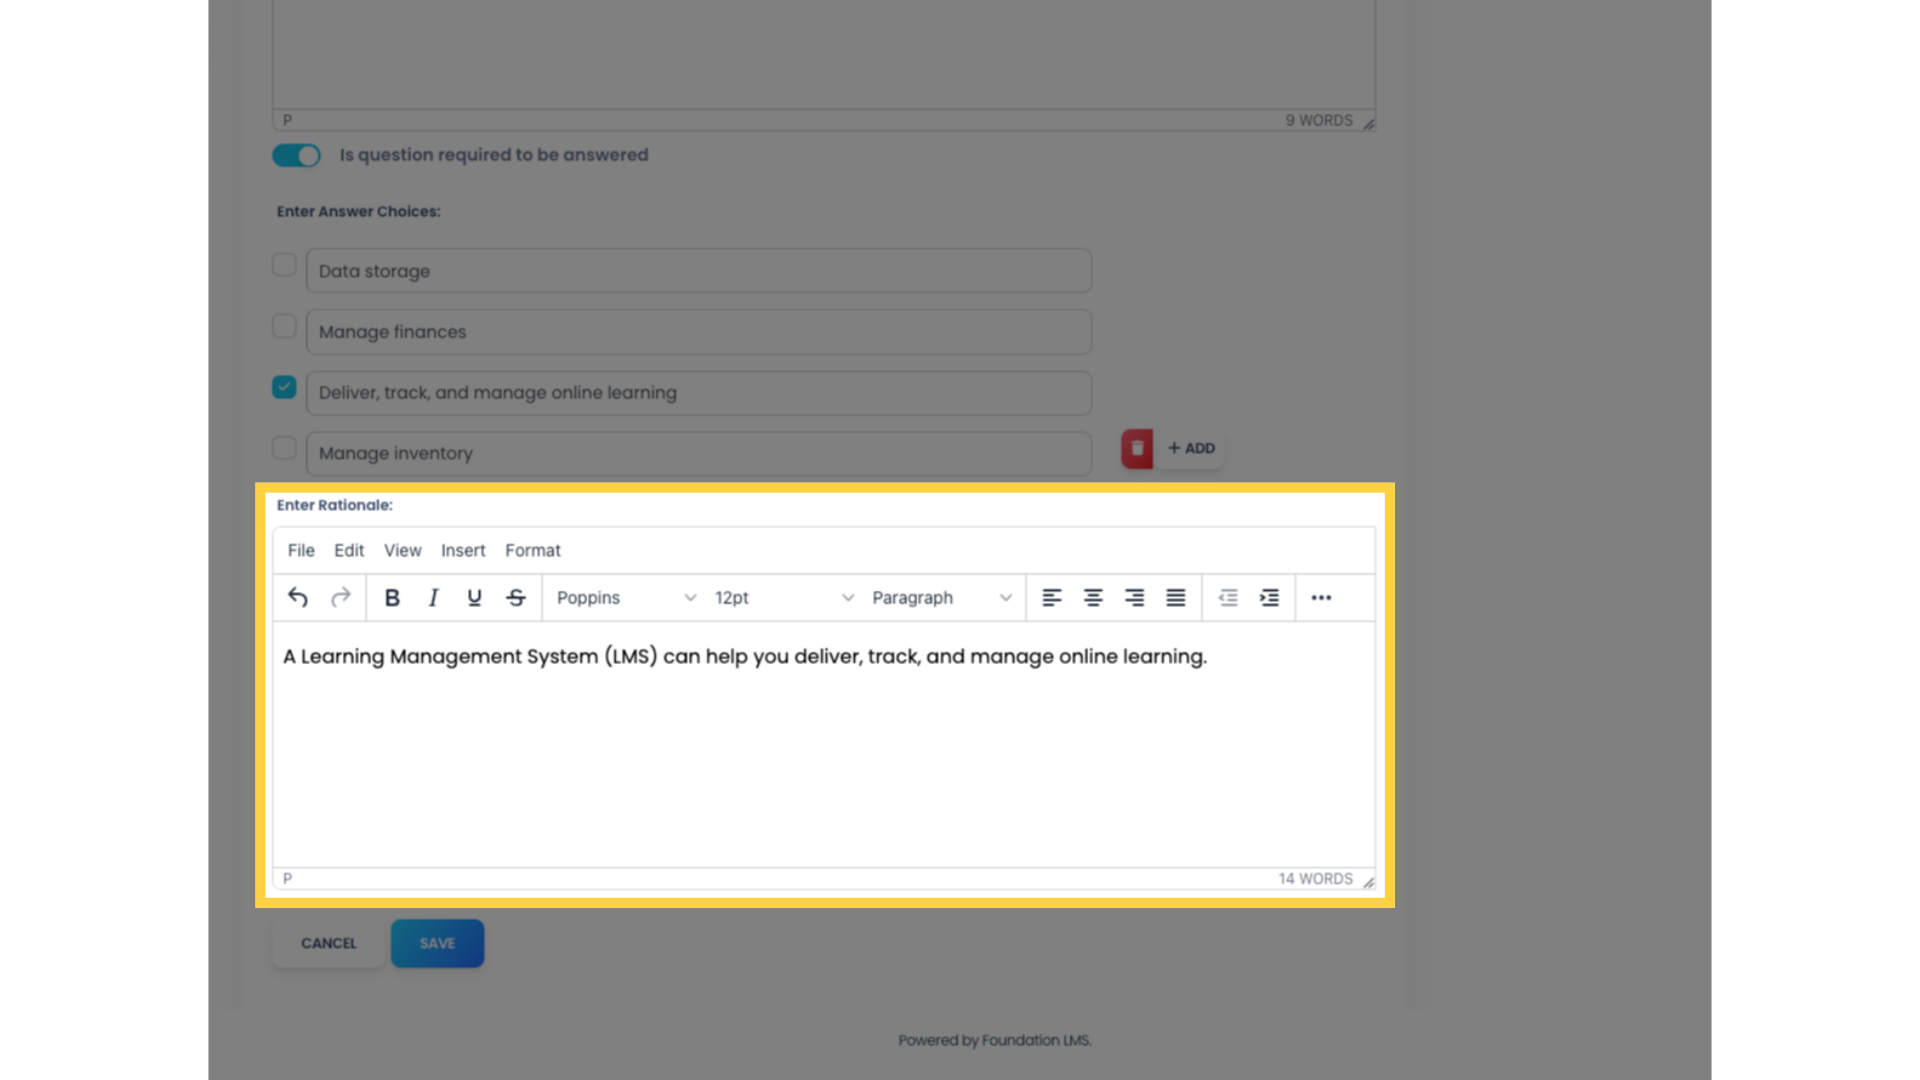
Task: Align rationale text left
Action: (x=1051, y=597)
